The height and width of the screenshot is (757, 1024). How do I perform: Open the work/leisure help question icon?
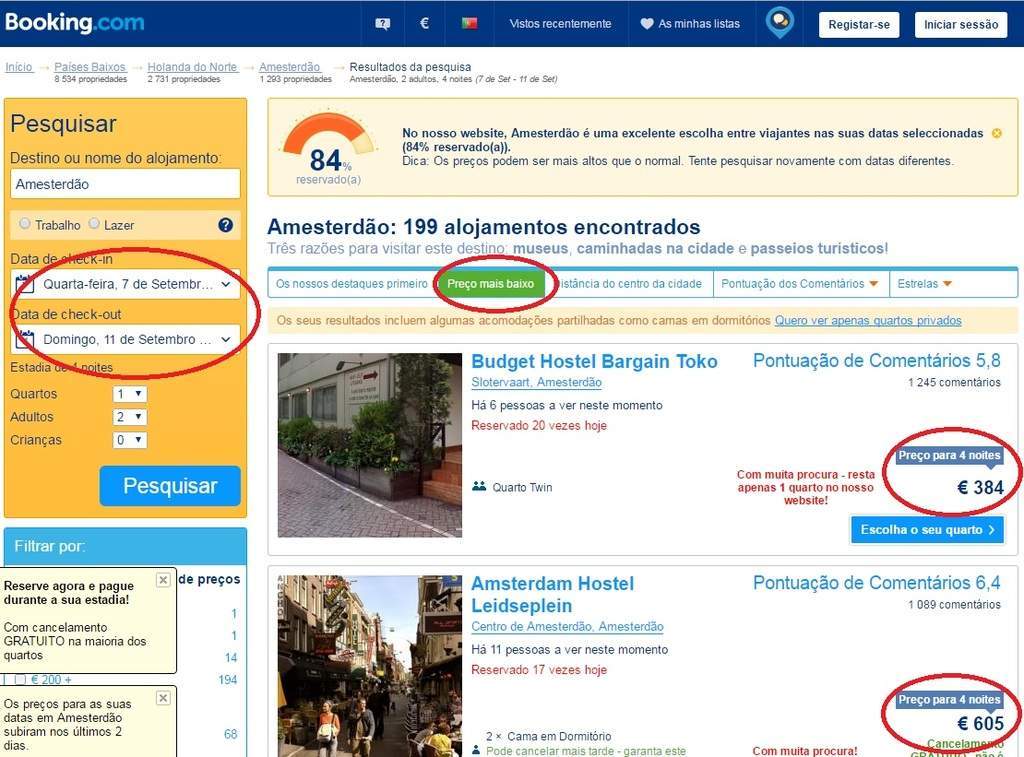tap(225, 225)
